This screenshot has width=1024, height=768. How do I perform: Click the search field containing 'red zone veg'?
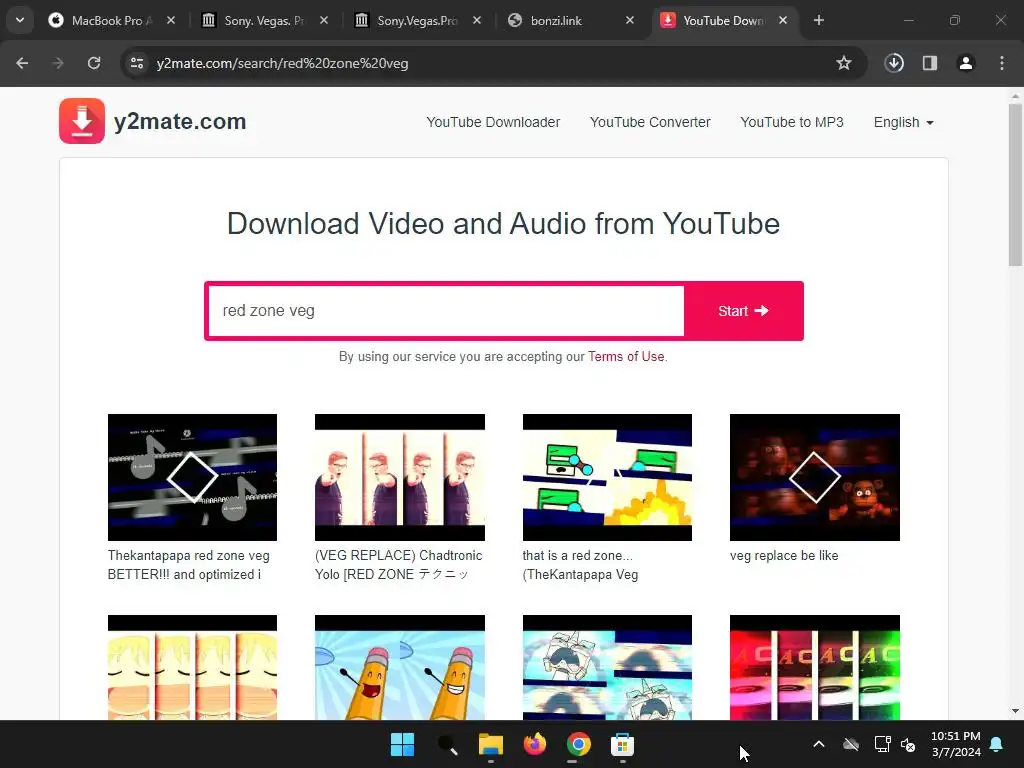[445, 311]
